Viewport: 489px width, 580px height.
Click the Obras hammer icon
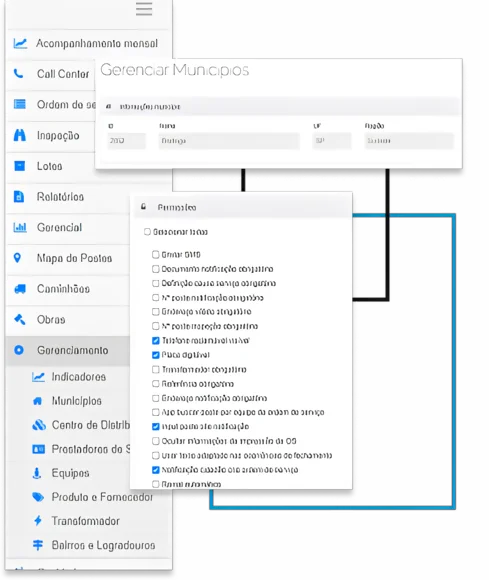pyautogui.click(x=20, y=319)
